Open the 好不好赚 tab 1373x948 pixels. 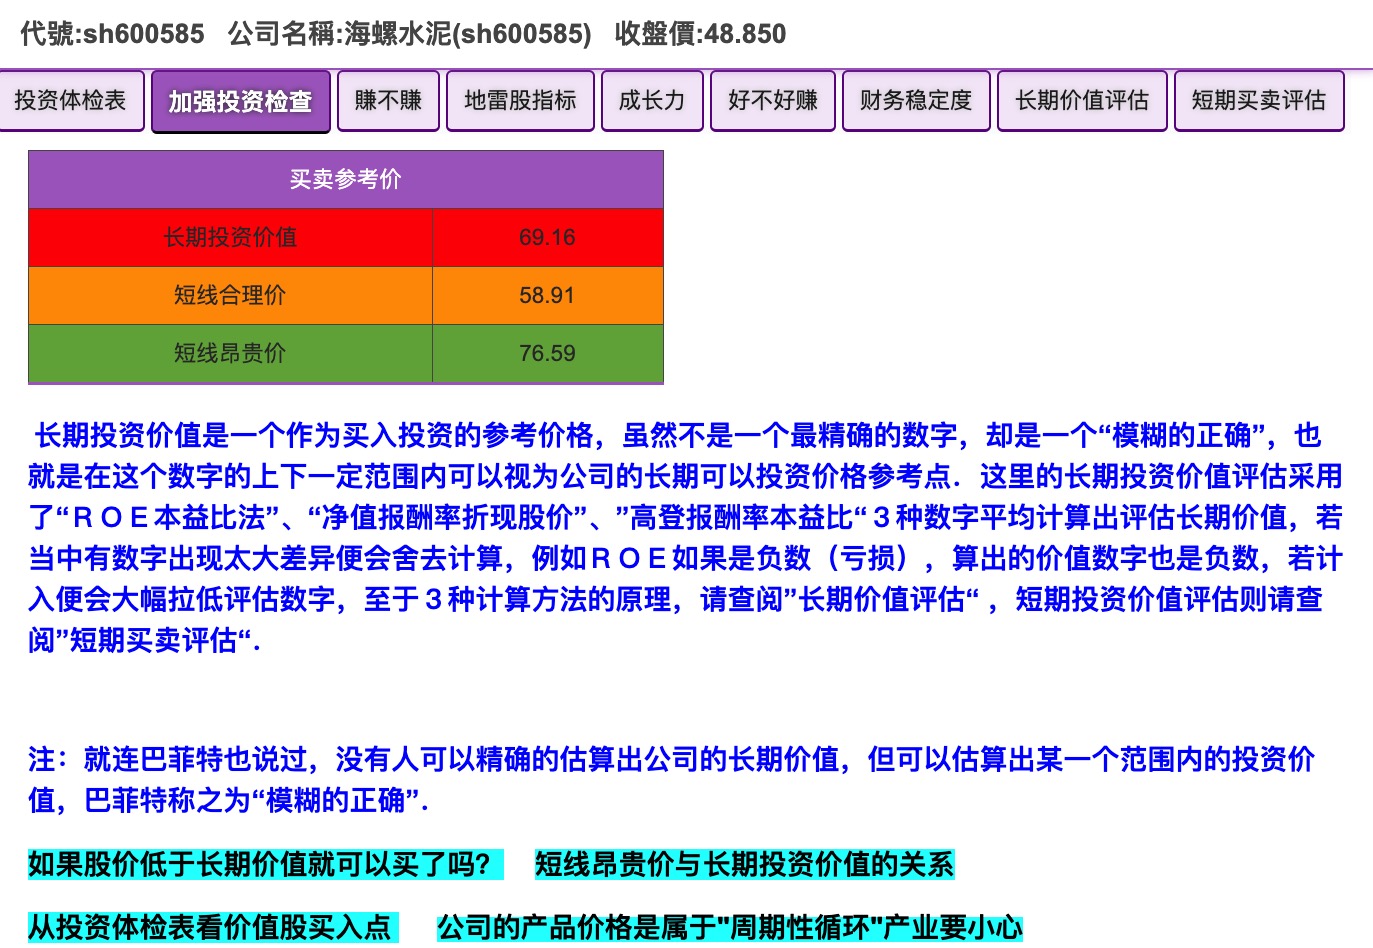tap(772, 100)
